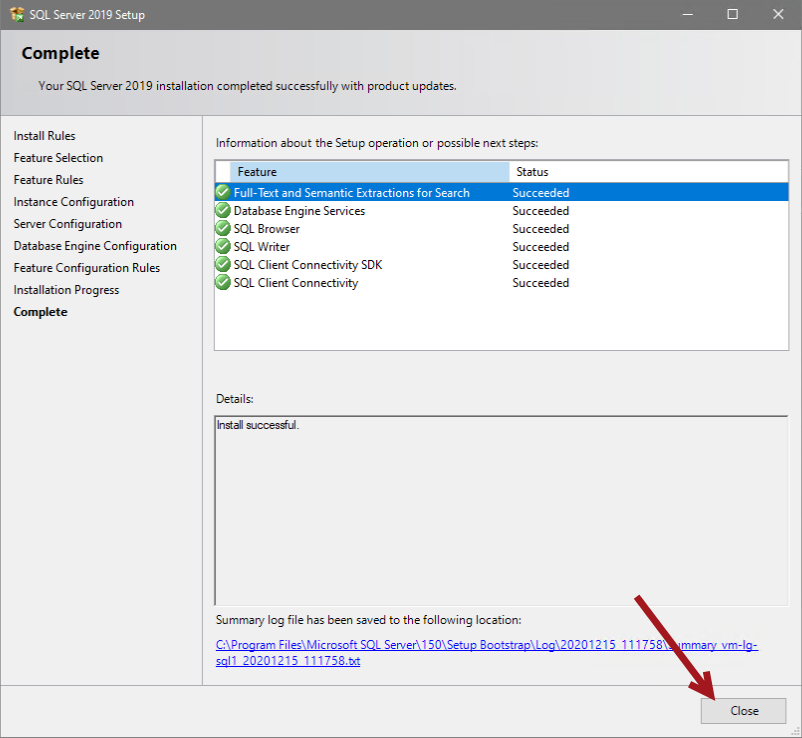Click green check icon for Full-Text and Semantic Extractions
This screenshot has width=802, height=738.
223,192
